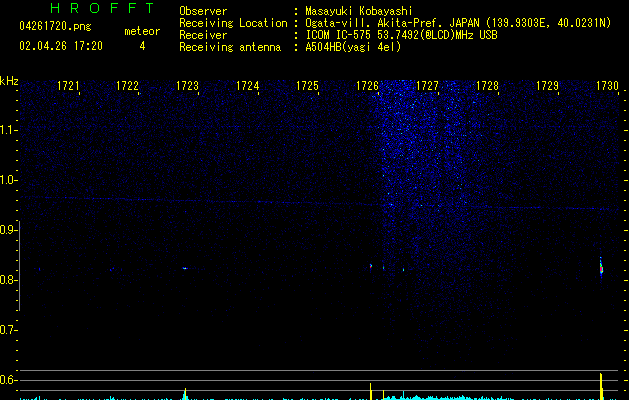Click the tall yellow power peak near 1730
Viewport: 629px width, 400px height.
click(x=601, y=386)
